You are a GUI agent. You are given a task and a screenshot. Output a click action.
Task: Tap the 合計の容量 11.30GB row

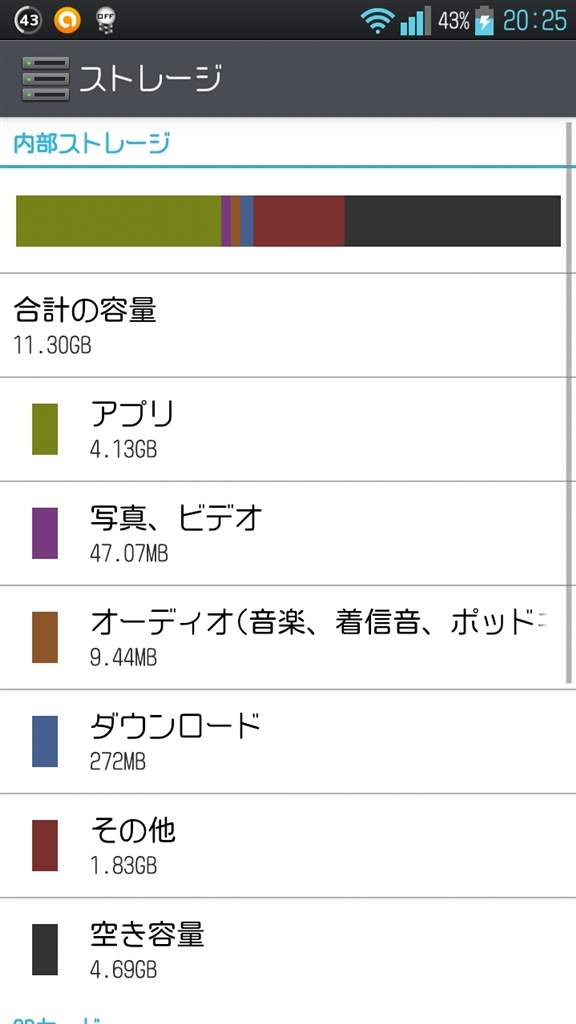coord(288,325)
